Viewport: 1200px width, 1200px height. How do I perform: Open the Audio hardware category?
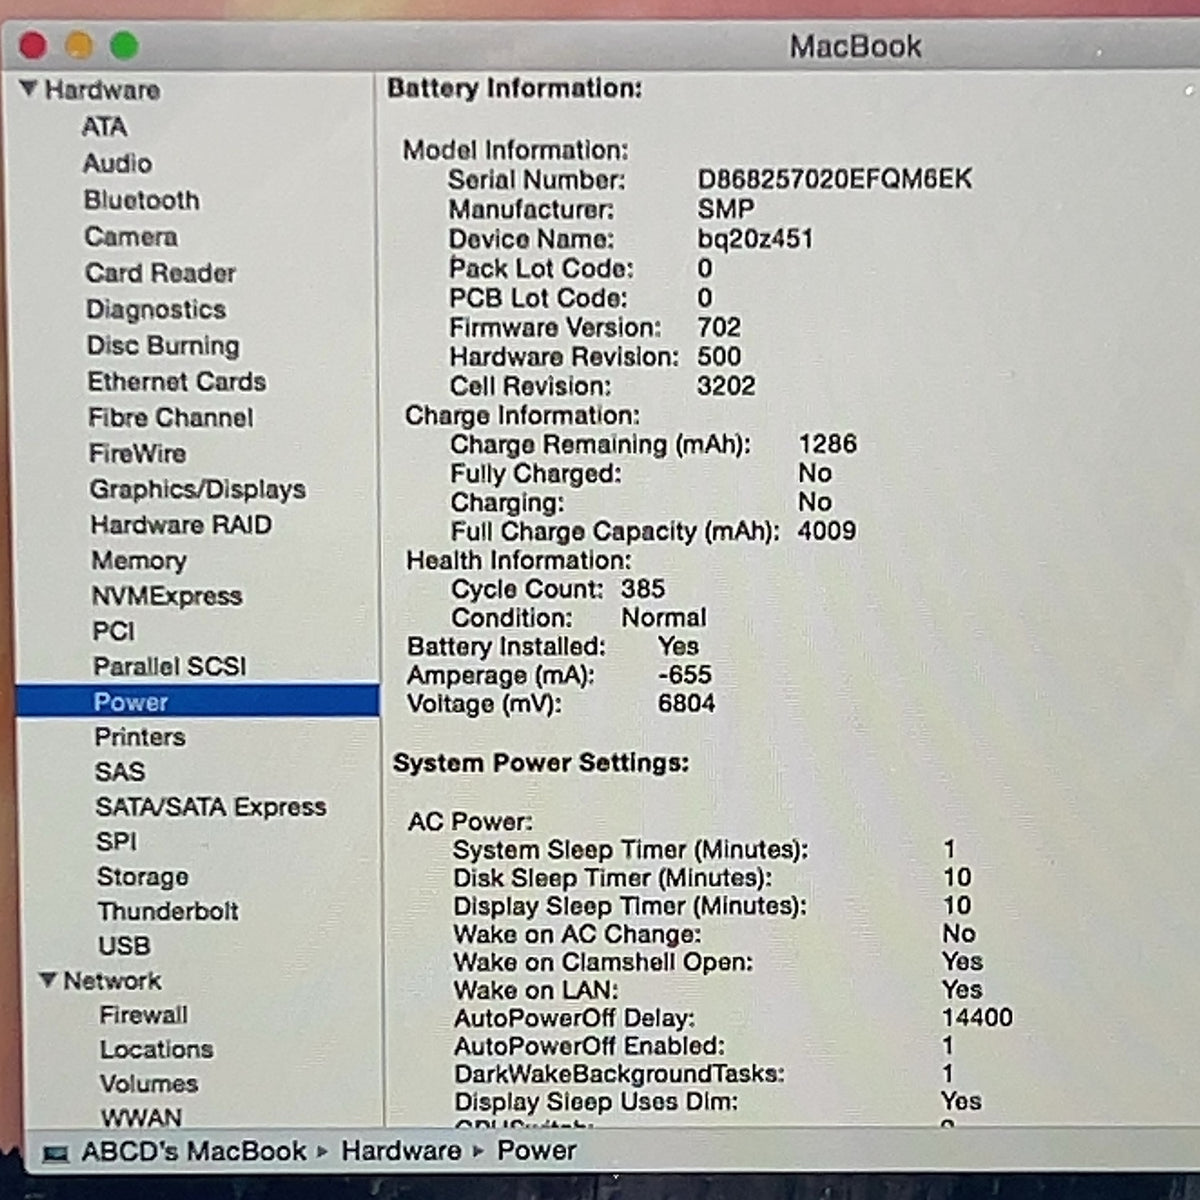(118, 163)
